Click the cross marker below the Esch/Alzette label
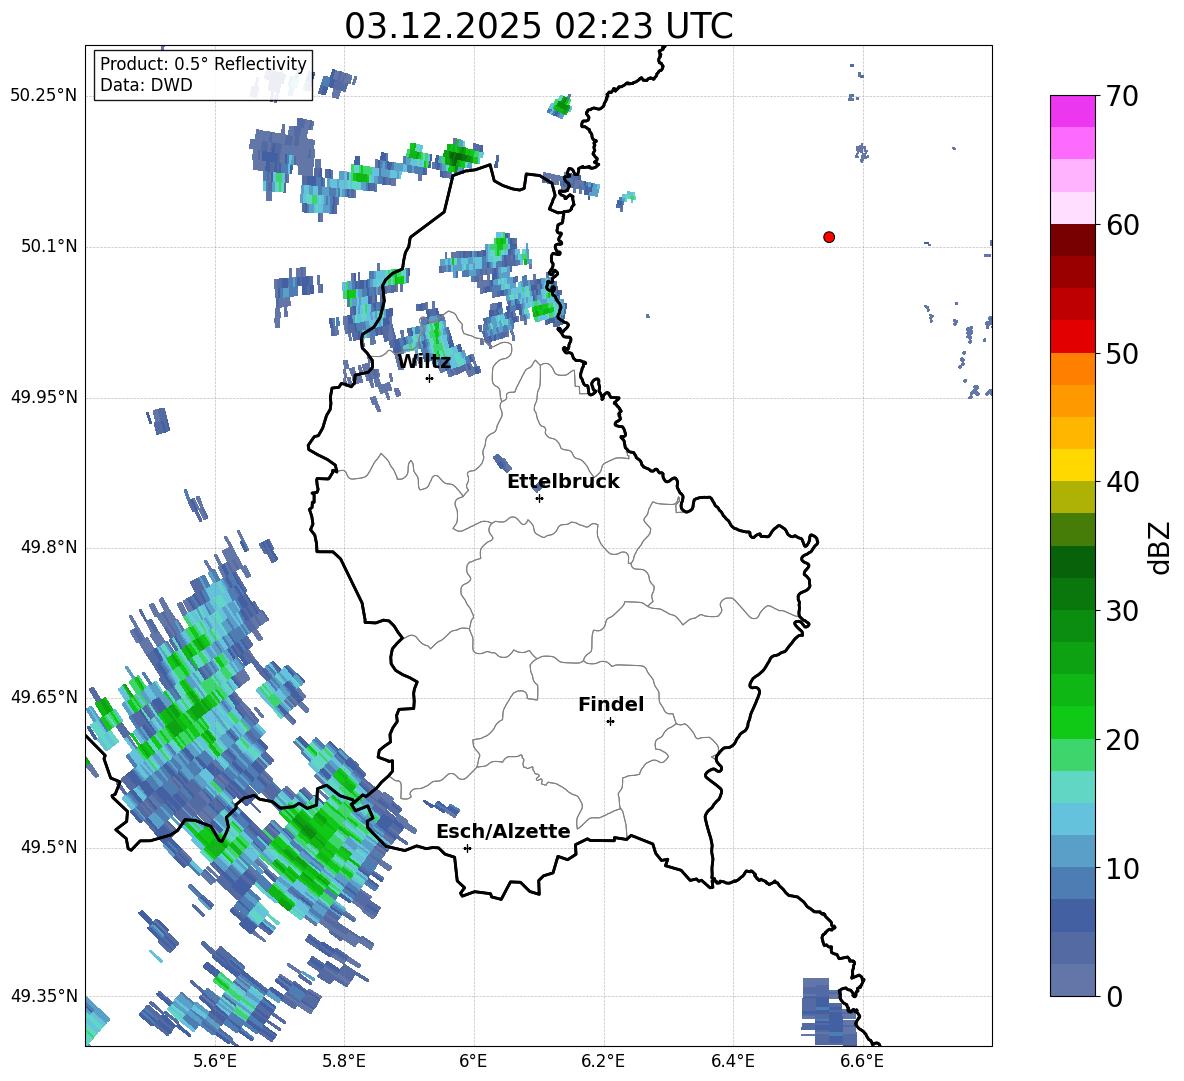The height and width of the screenshot is (1081, 1184). pos(467,848)
